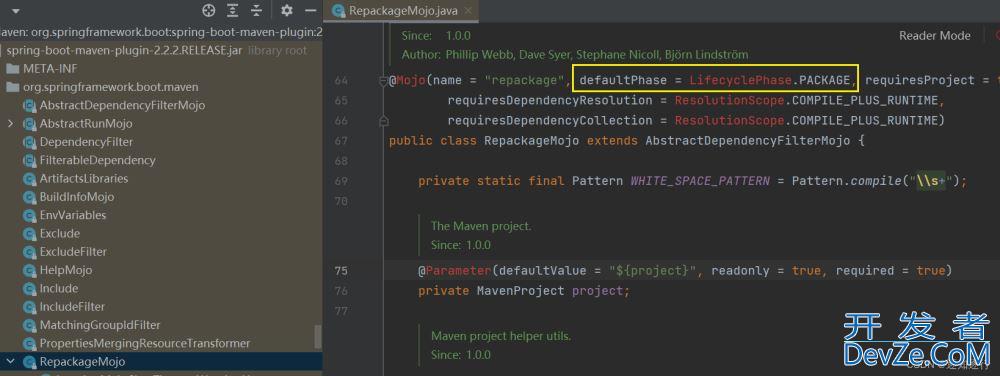1000x376 pixels.
Task: Click fold end marker at line 66
Action: tap(383, 120)
